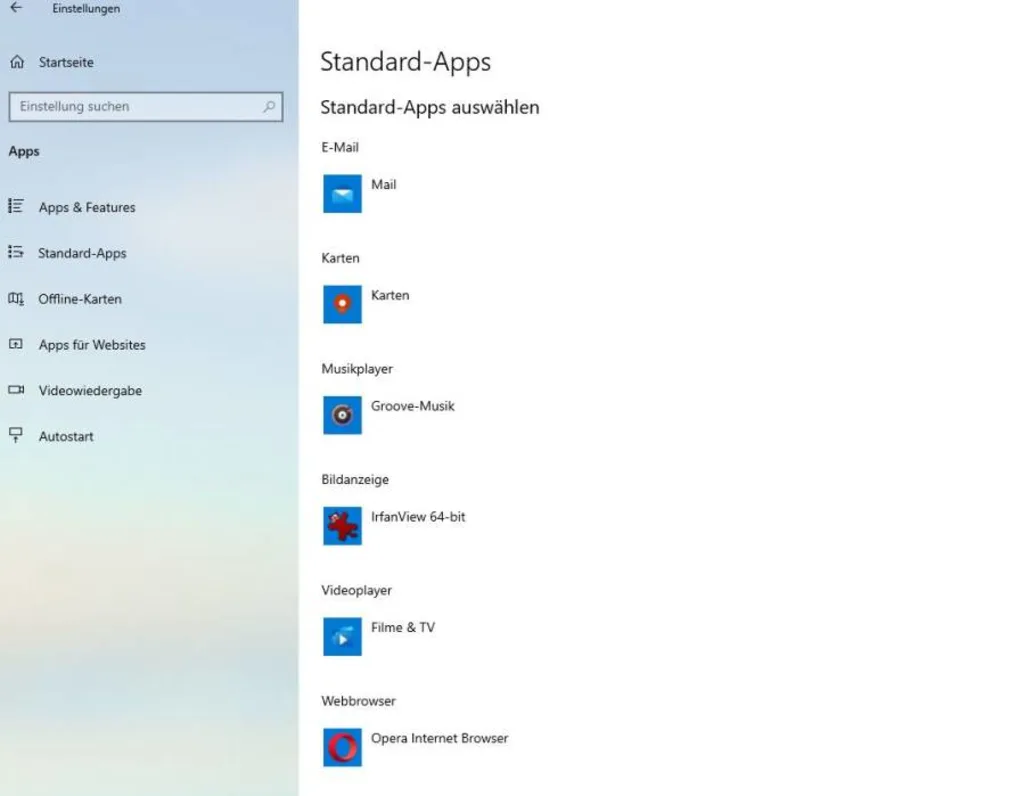
Task: Change default email app labeled Mail
Action: 383,185
